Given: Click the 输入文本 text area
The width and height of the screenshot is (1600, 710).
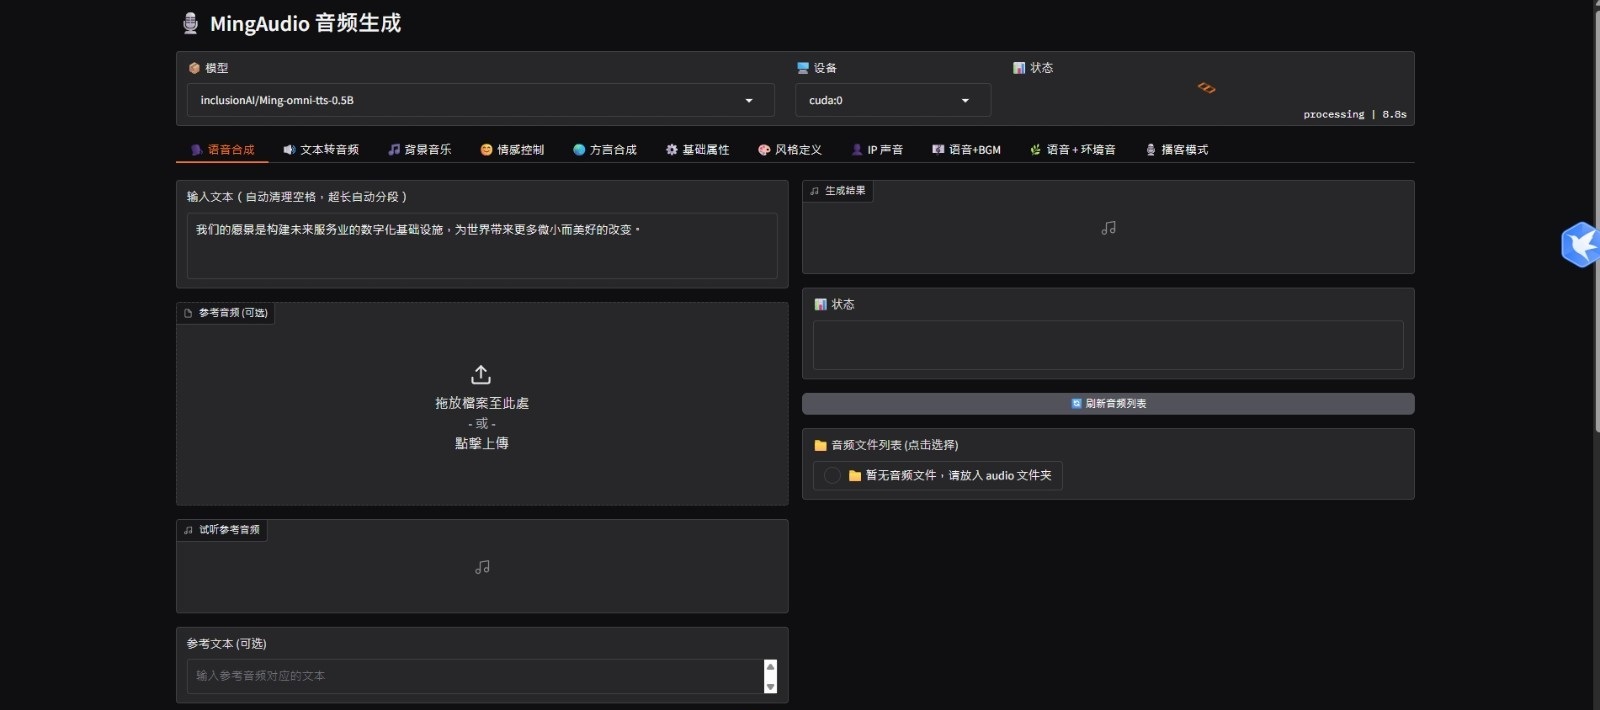Looking at the screenshot, I should point(481,245).
